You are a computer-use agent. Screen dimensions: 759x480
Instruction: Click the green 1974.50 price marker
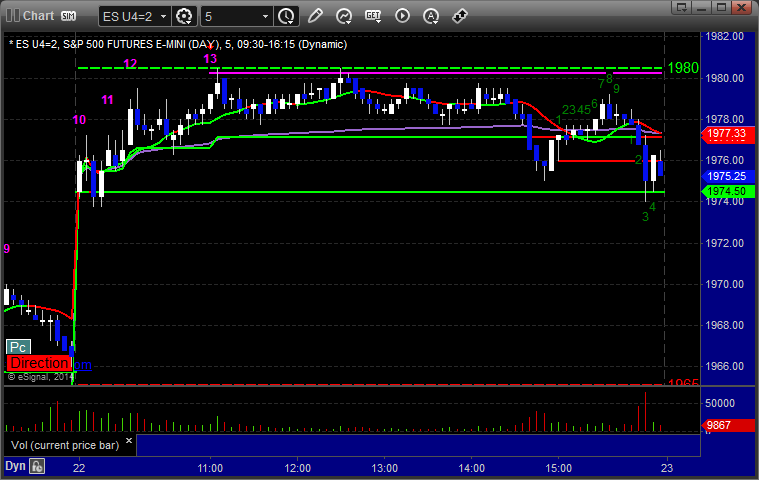728,191
